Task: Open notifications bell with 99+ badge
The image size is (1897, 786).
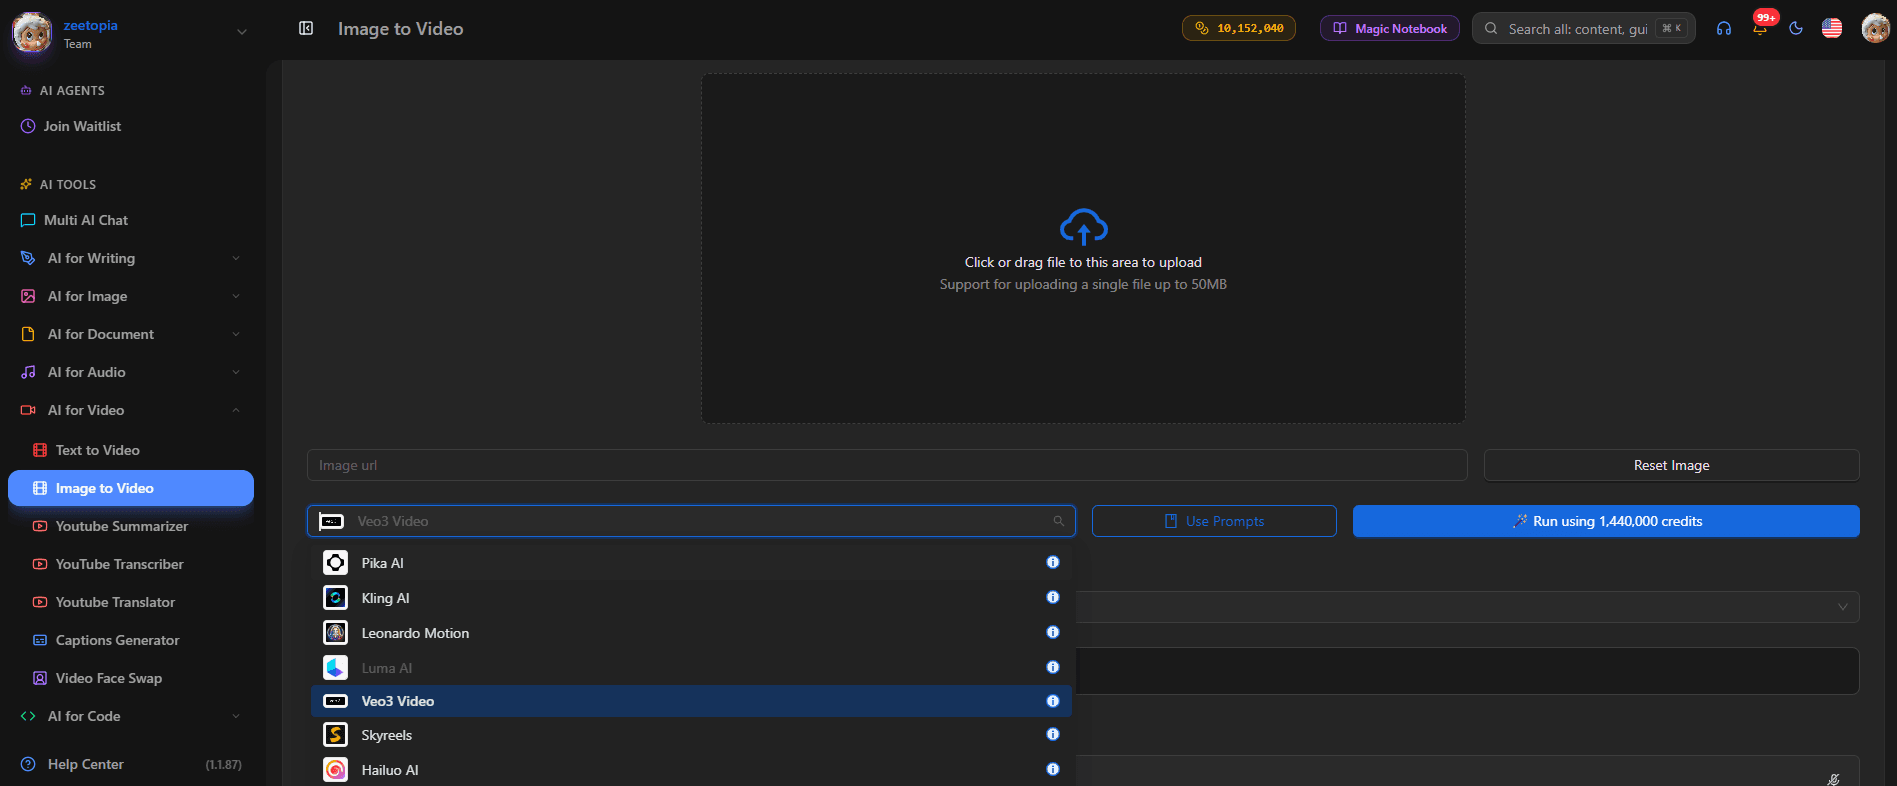Action: coord(1760,28)
